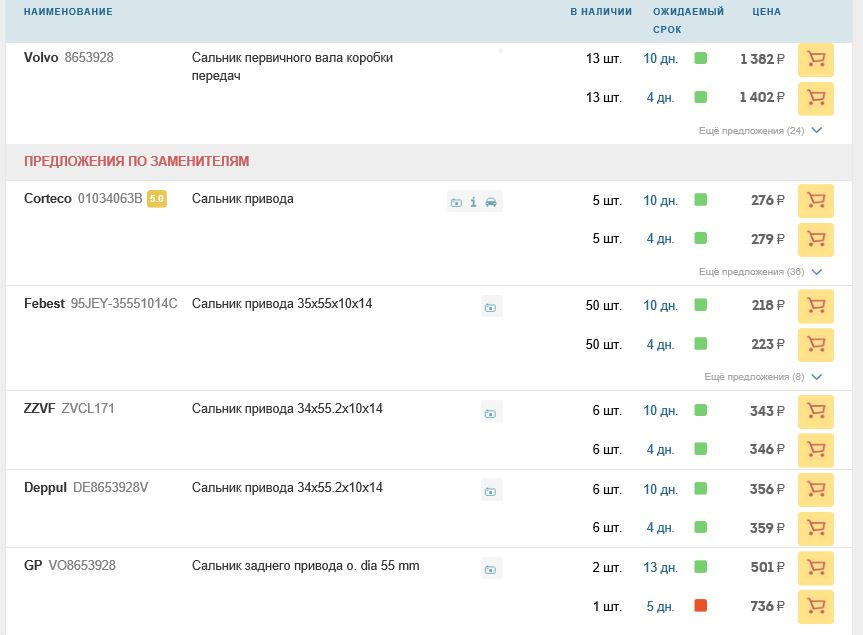This screenshot has width=863, height=635.
Task: Click the red indicator on GP 736 ₽ offer
Action: (700, 606)
